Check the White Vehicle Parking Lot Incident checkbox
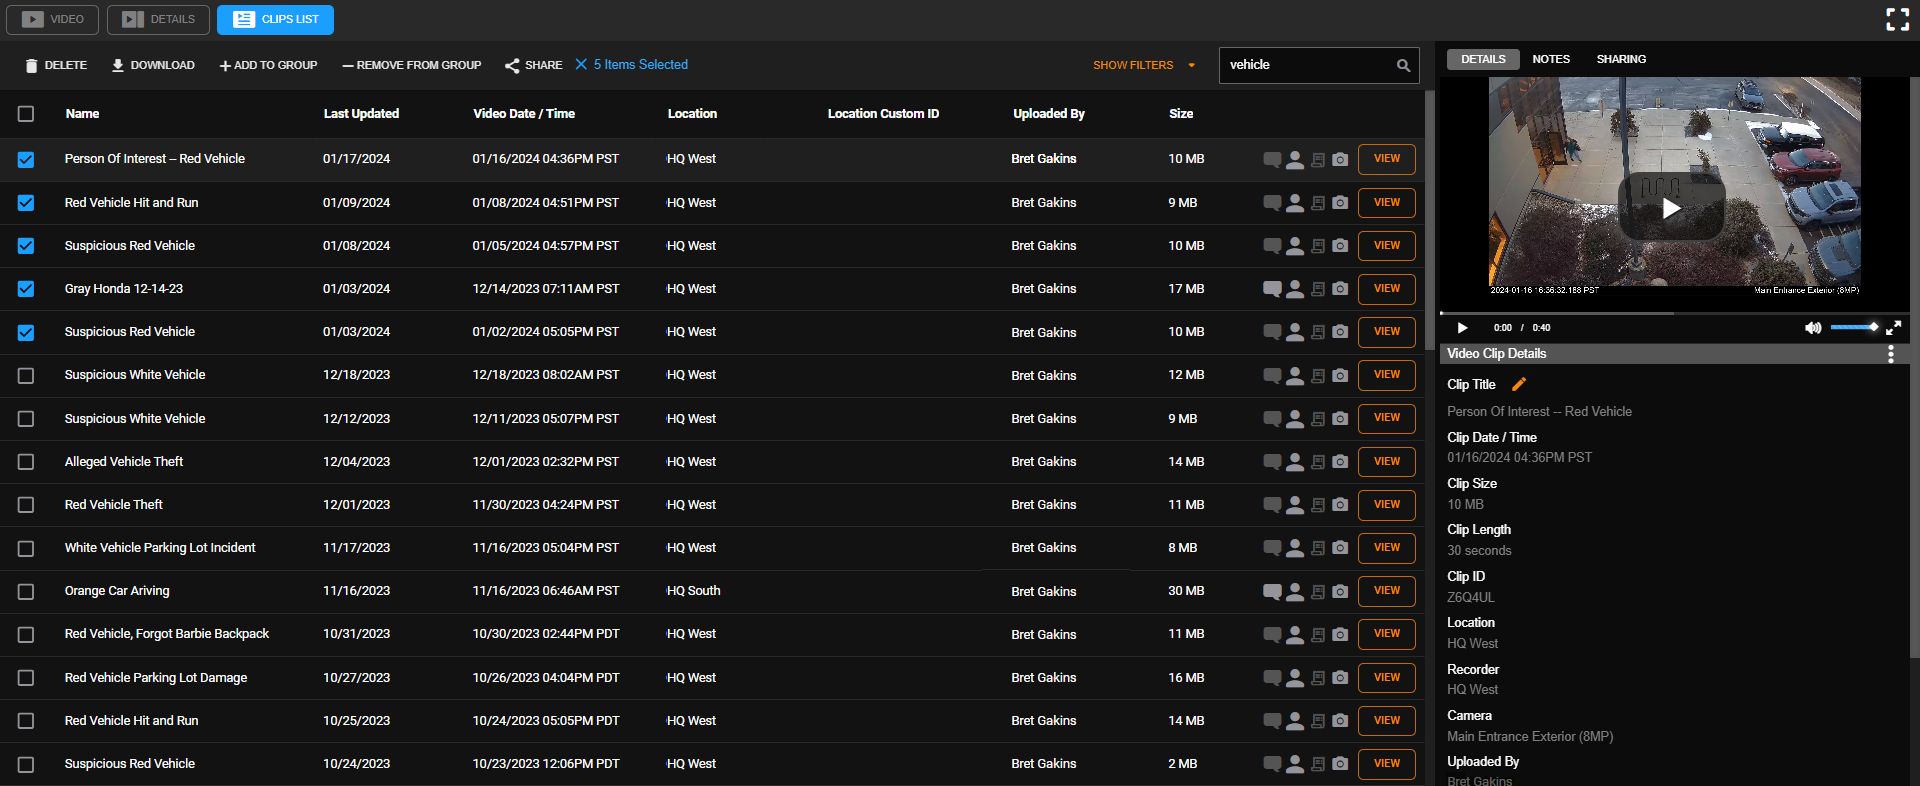 pyautogui.click(x=26, y=549)
